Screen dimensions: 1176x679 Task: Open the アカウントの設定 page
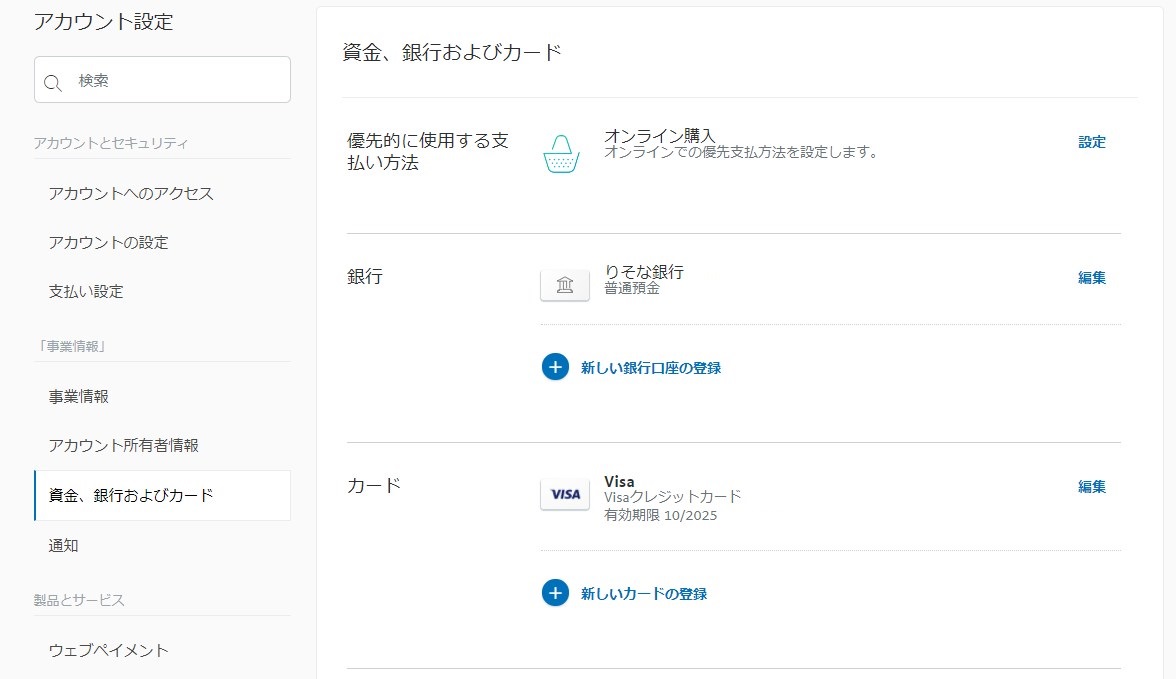[109, 242]
